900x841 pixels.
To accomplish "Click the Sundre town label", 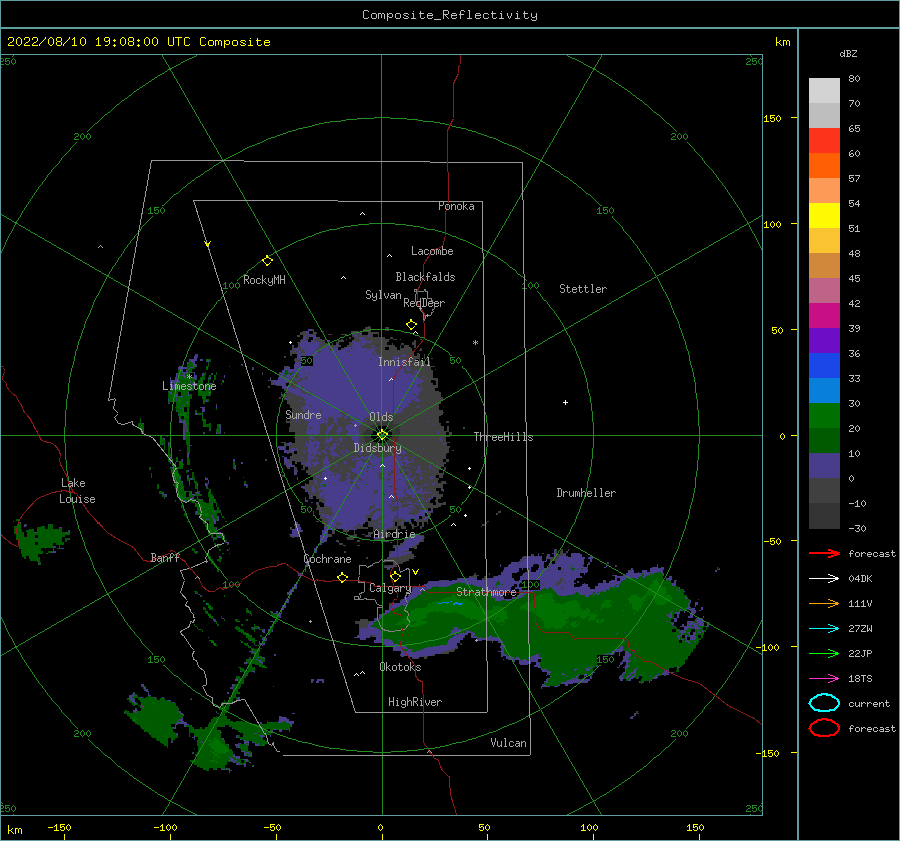I will 303,414.
